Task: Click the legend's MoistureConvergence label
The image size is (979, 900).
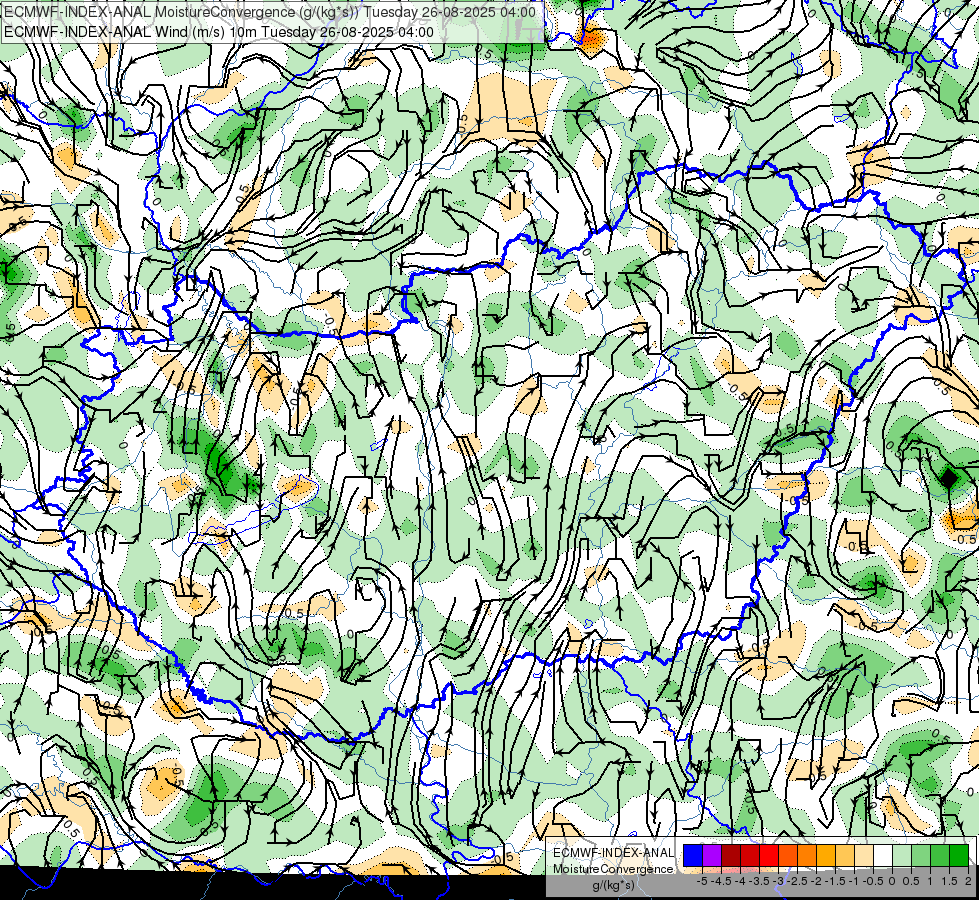Action: pyautogui.click(x=614, y=869)
